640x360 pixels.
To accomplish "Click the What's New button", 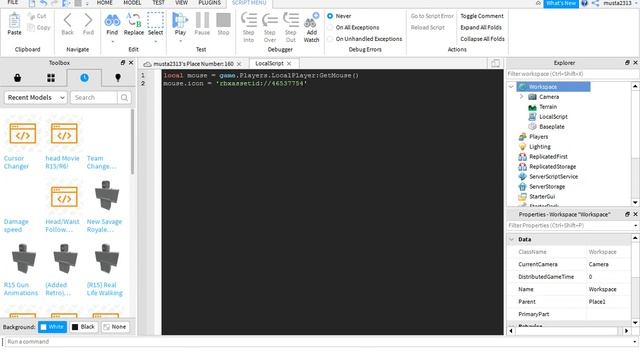I will [561, 3].
